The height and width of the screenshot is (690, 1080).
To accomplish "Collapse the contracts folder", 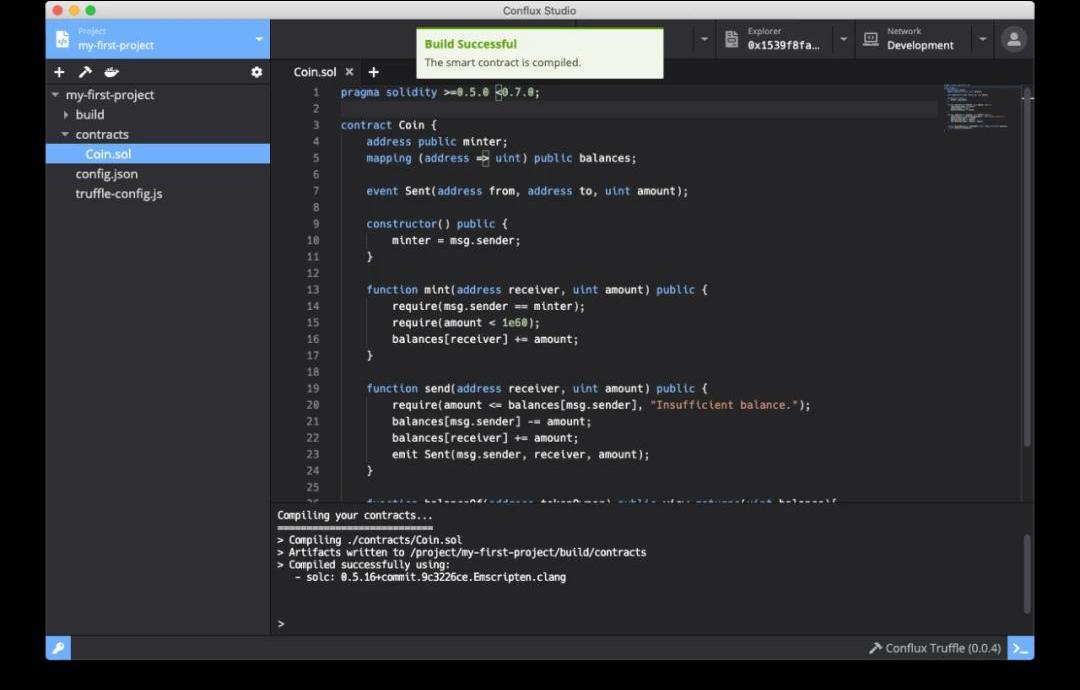I will [x=65, y=134].
